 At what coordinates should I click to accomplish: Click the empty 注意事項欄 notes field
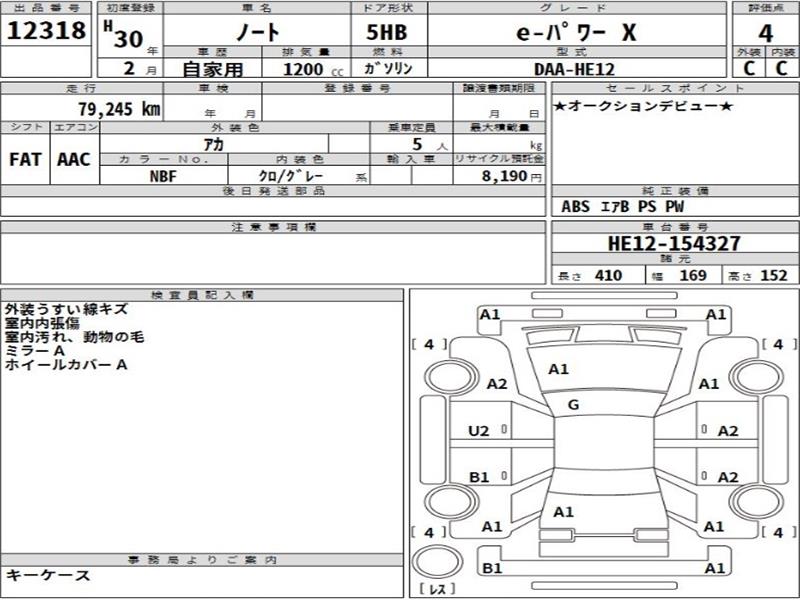tap(273, 258)
